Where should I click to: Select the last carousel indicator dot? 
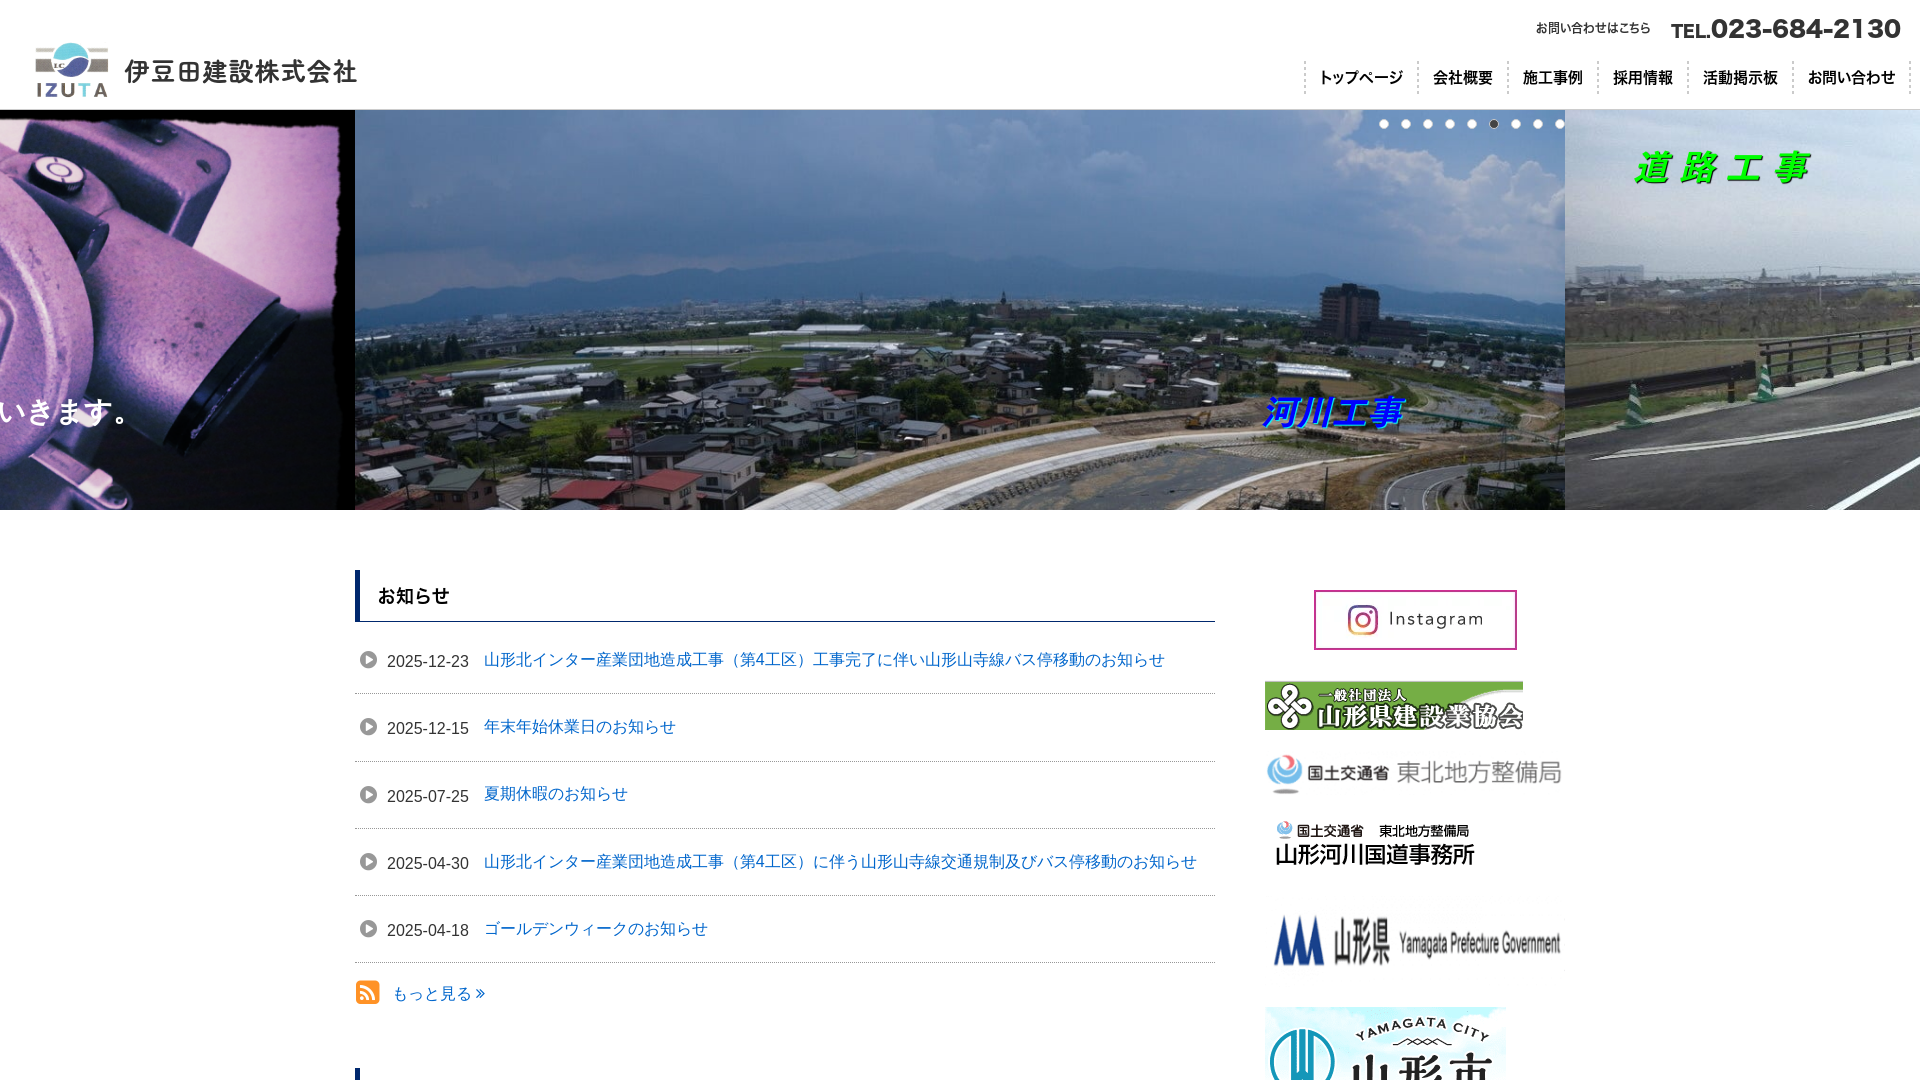[1559, 124]
